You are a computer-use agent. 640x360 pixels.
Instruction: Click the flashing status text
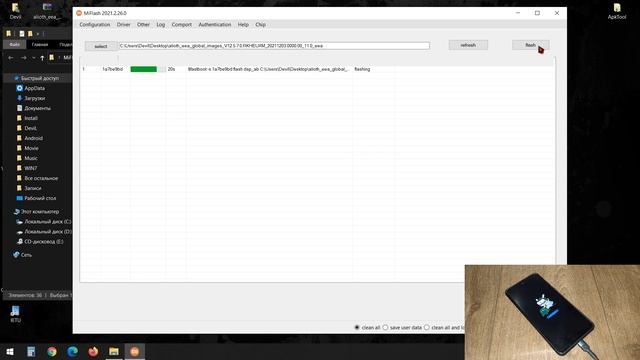pyautogui.click(x=362, y=69)
